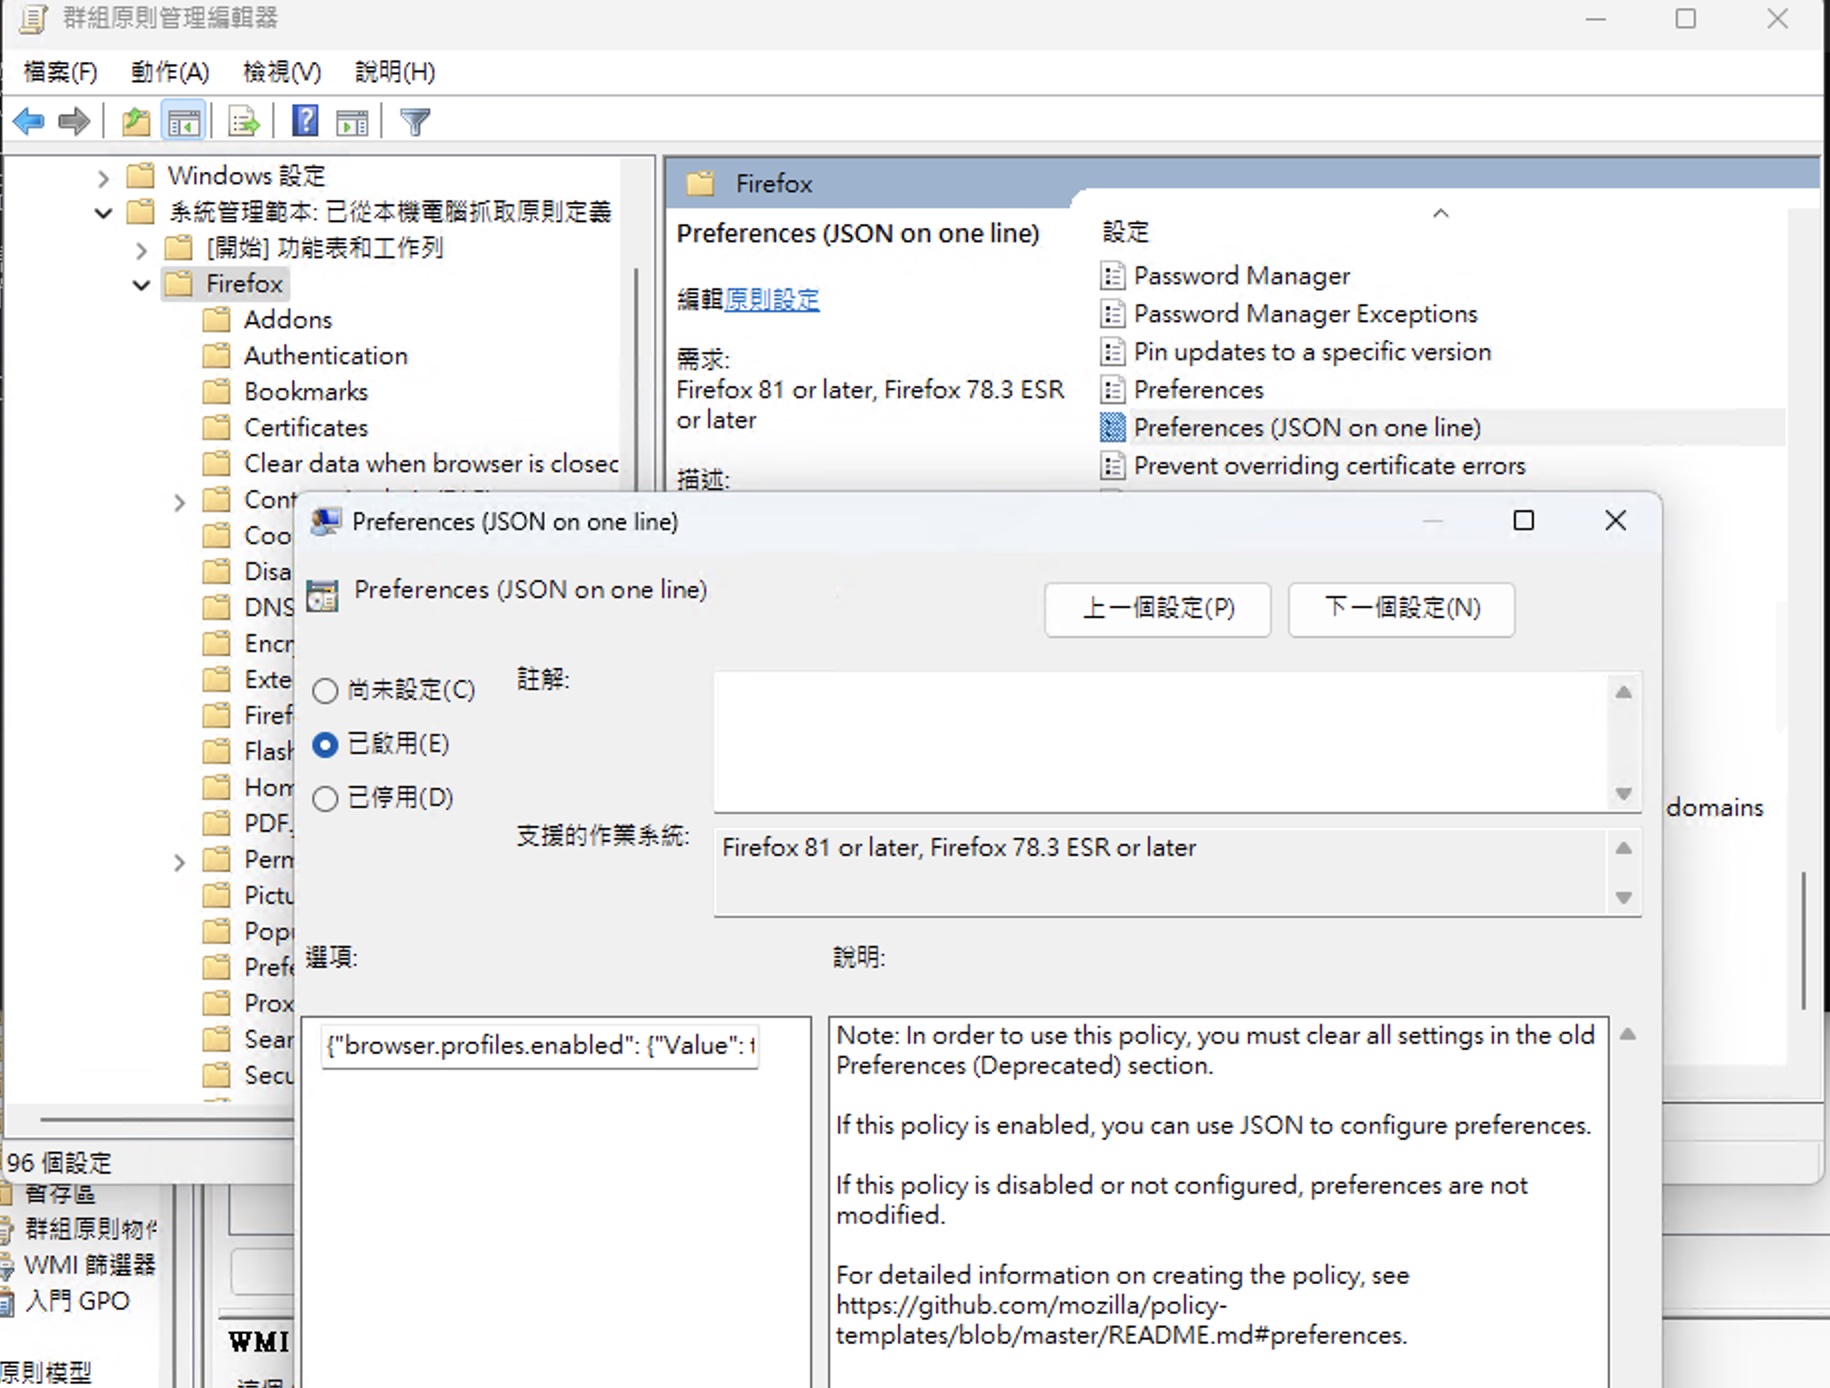Toggle the show/hide console tree icon
This screenshot has width=1830, height=1388.
pos(184,122)
